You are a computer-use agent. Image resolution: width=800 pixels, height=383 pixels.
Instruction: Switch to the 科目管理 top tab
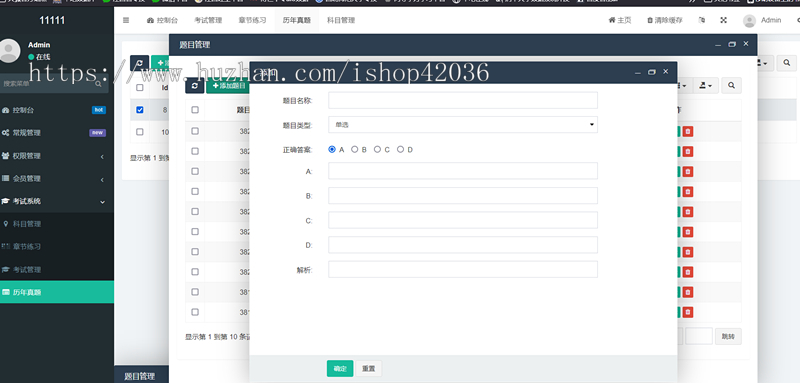click(341, 20)
